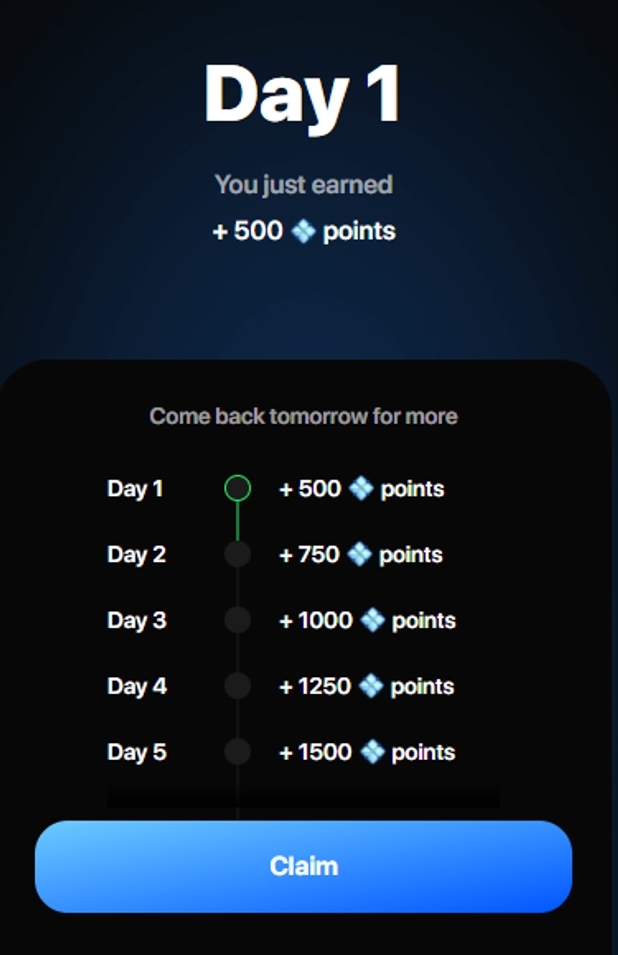Click the diamond icon in +750 row
Image resolution: width=618 pixels, height=955 pixels.
click(x=359, y=554)
